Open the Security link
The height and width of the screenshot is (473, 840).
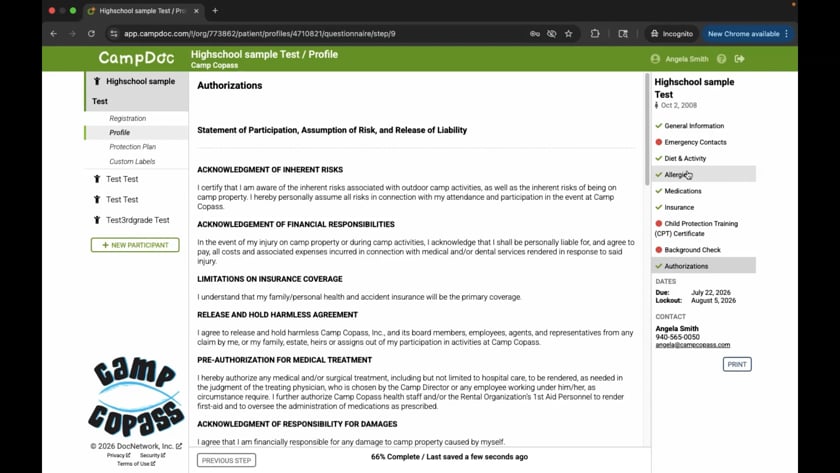[153, 455]
